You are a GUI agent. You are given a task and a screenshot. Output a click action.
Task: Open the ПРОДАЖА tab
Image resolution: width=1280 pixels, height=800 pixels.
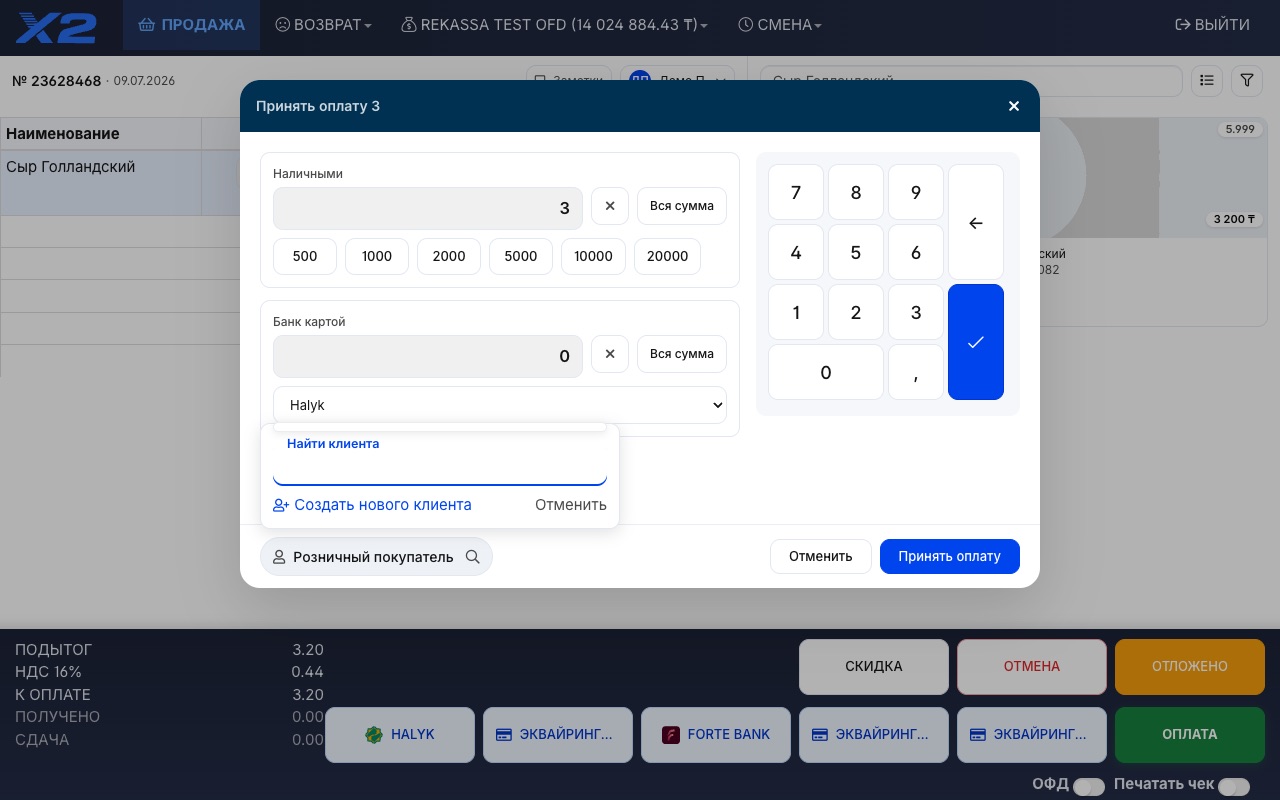coord(192,25)
